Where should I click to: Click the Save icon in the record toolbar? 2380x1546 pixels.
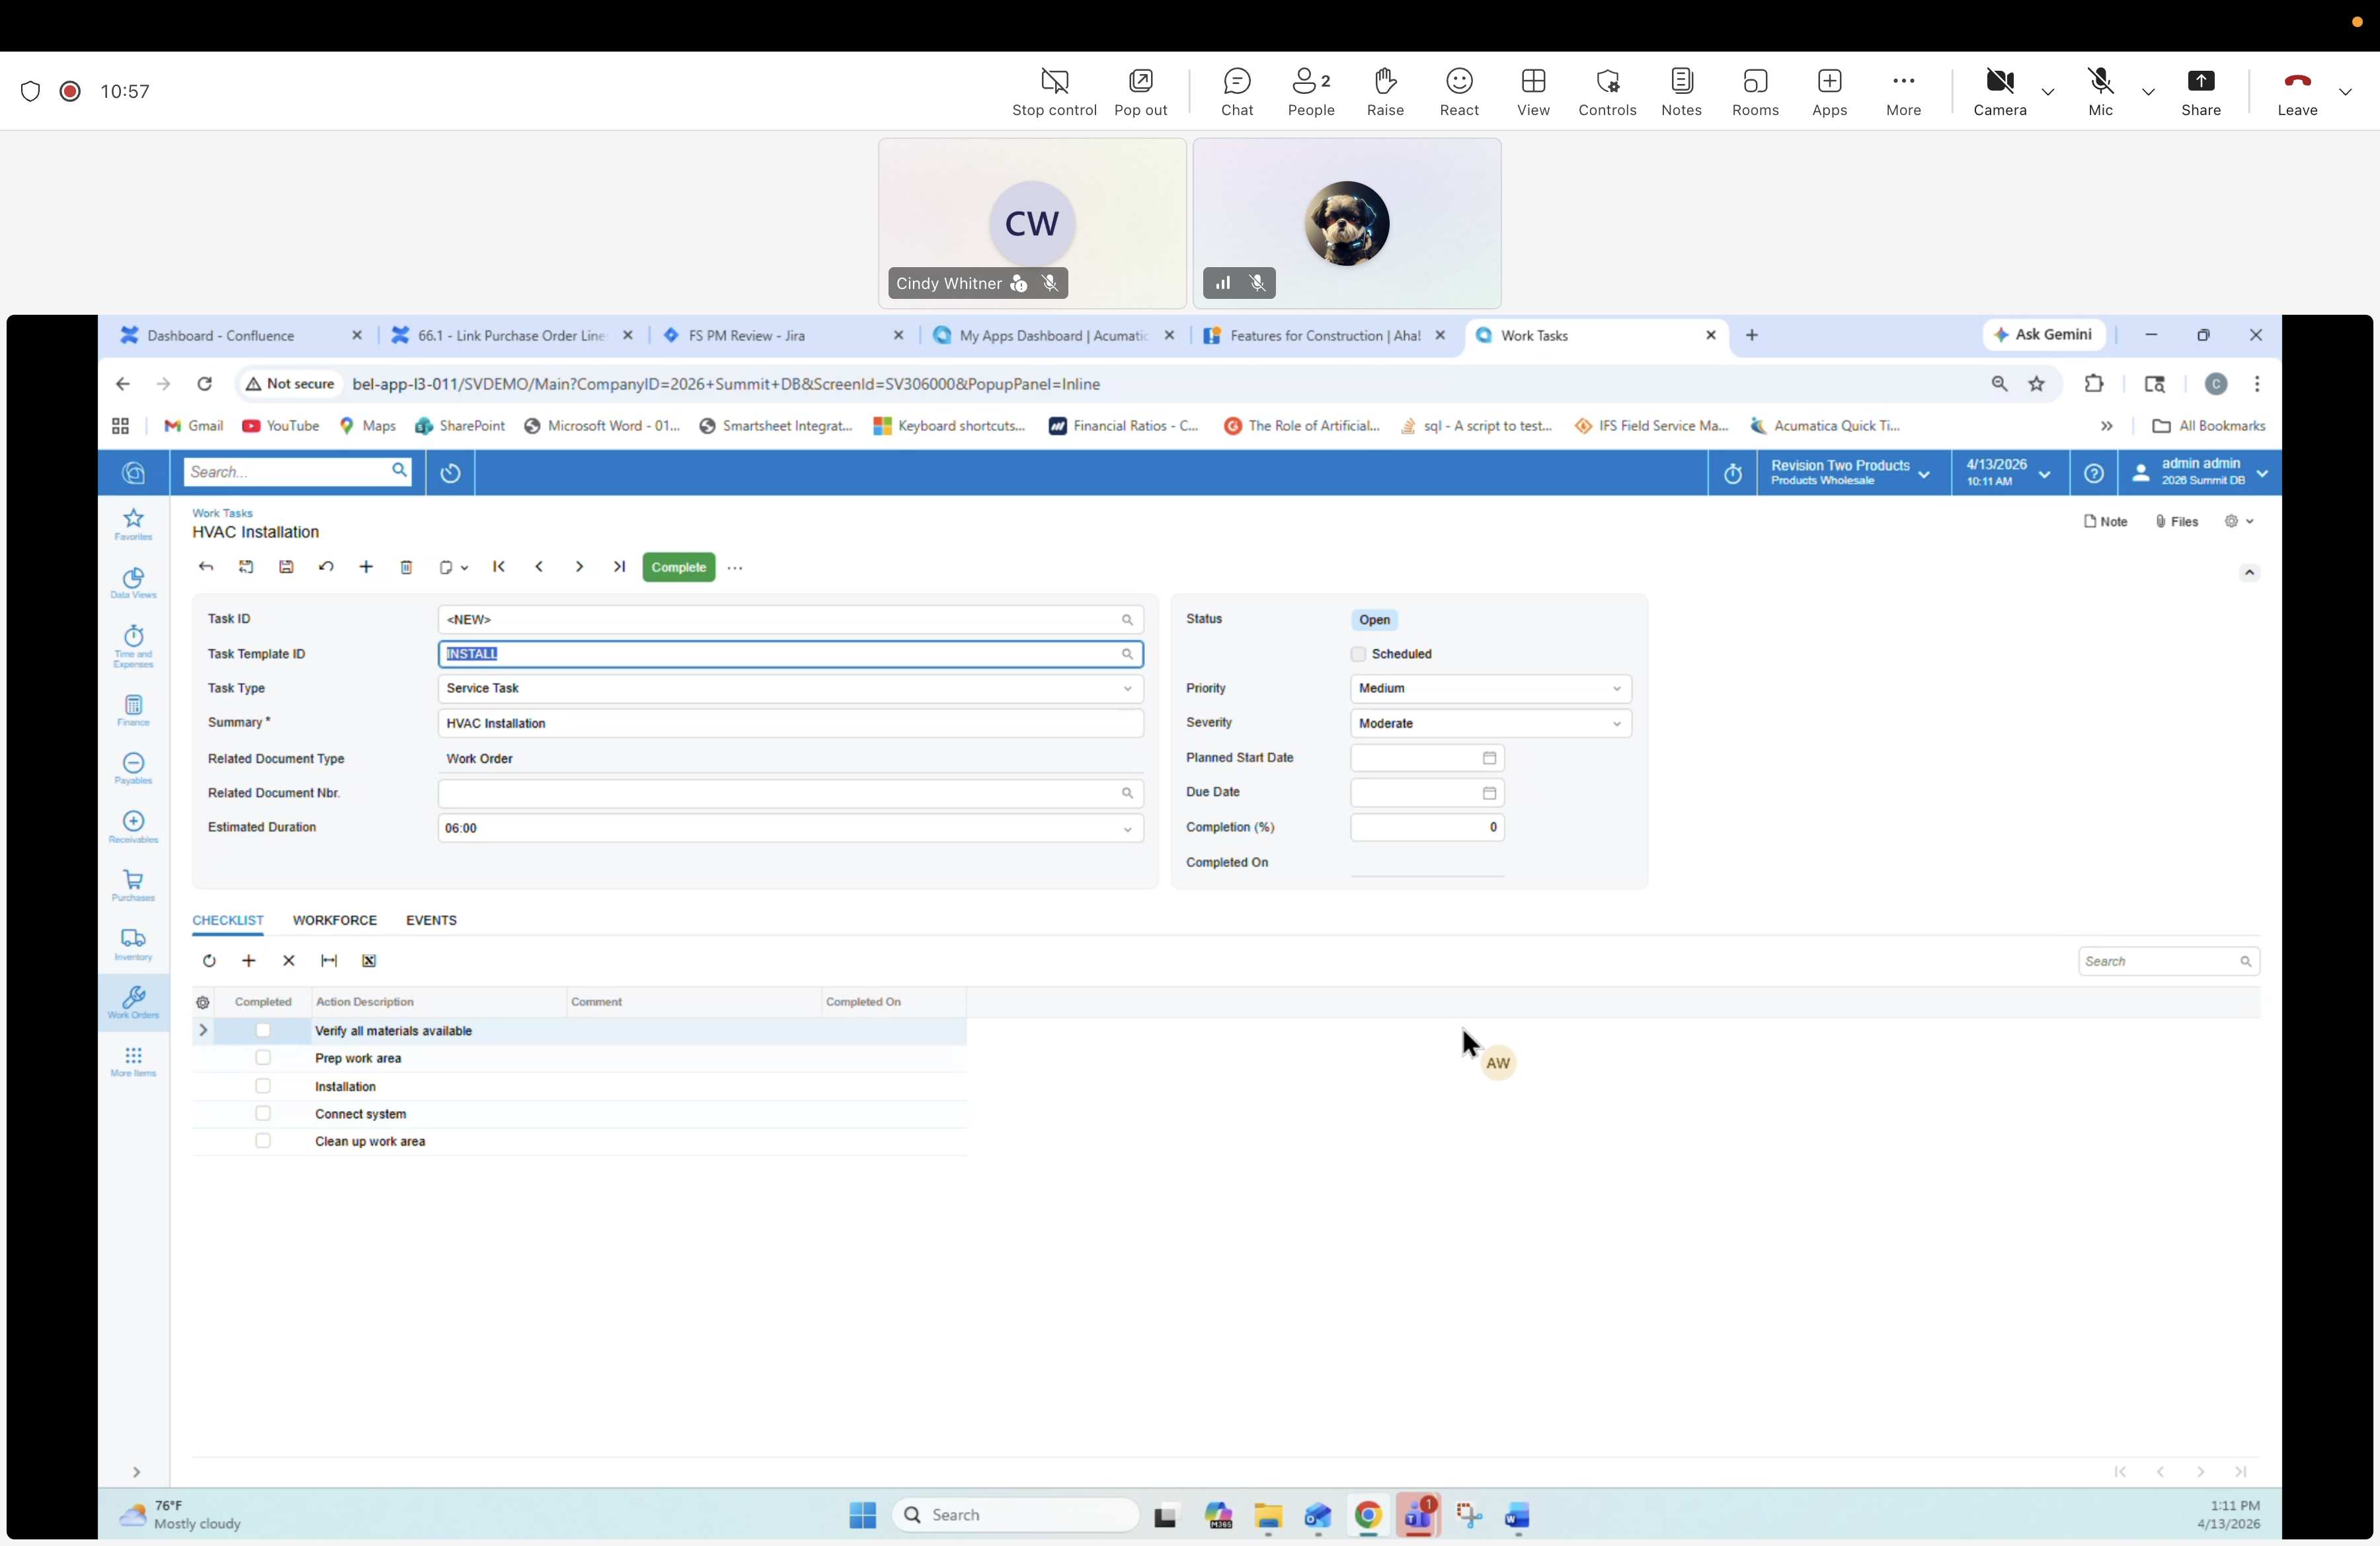click(287, 567)
